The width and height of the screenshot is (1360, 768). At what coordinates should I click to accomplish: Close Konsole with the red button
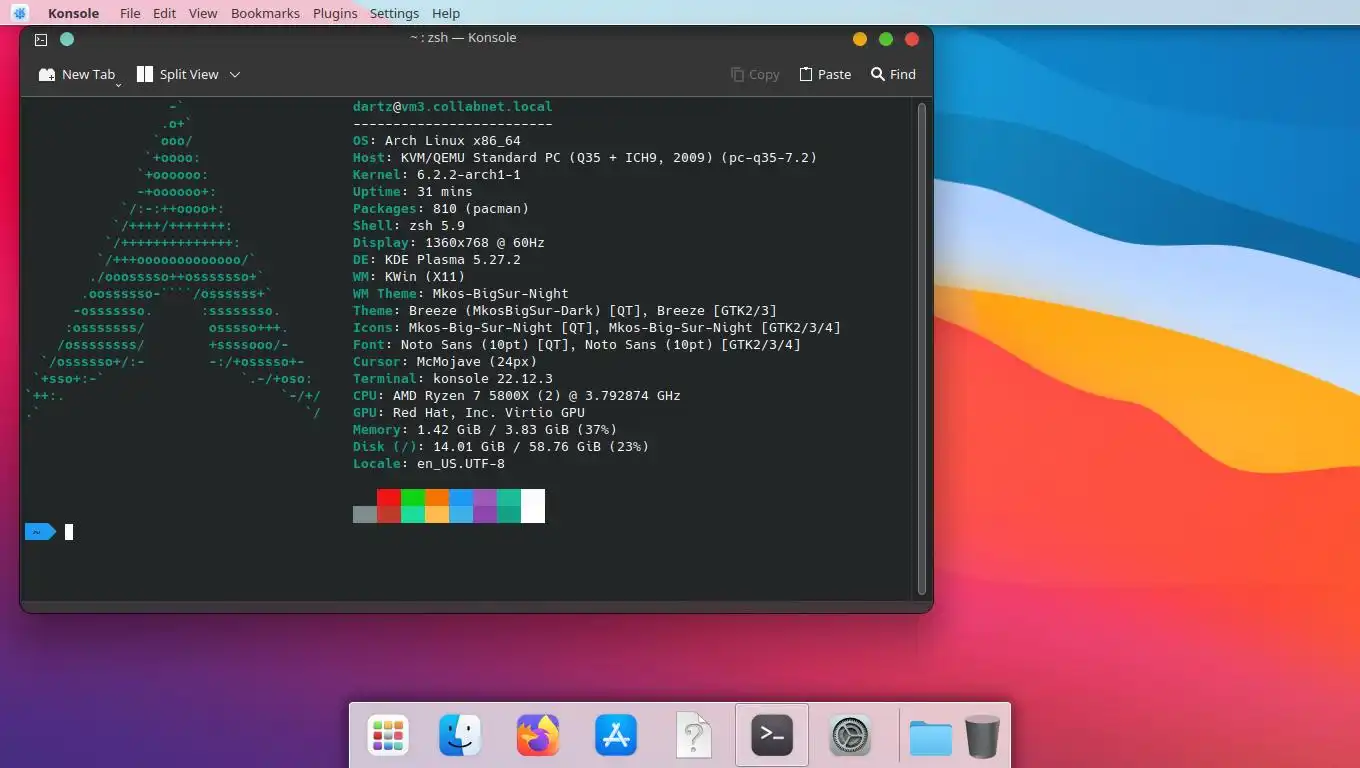pos(912,39)
